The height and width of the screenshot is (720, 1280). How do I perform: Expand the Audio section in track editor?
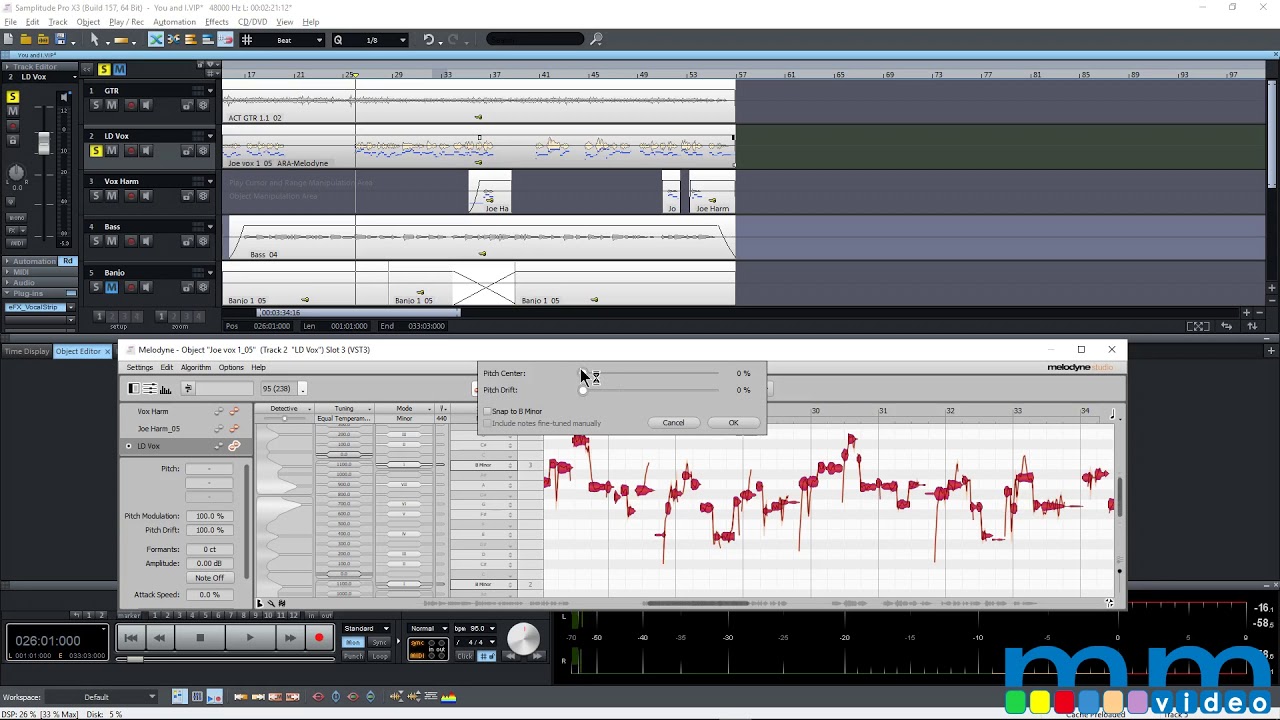coord(7,283)
